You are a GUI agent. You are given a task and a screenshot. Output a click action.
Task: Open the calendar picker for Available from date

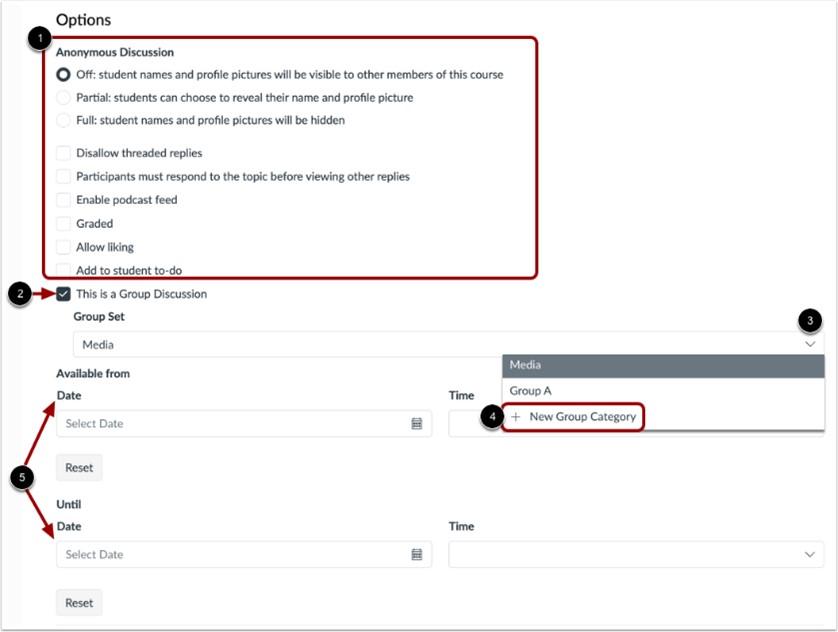(x=416, y=423)
